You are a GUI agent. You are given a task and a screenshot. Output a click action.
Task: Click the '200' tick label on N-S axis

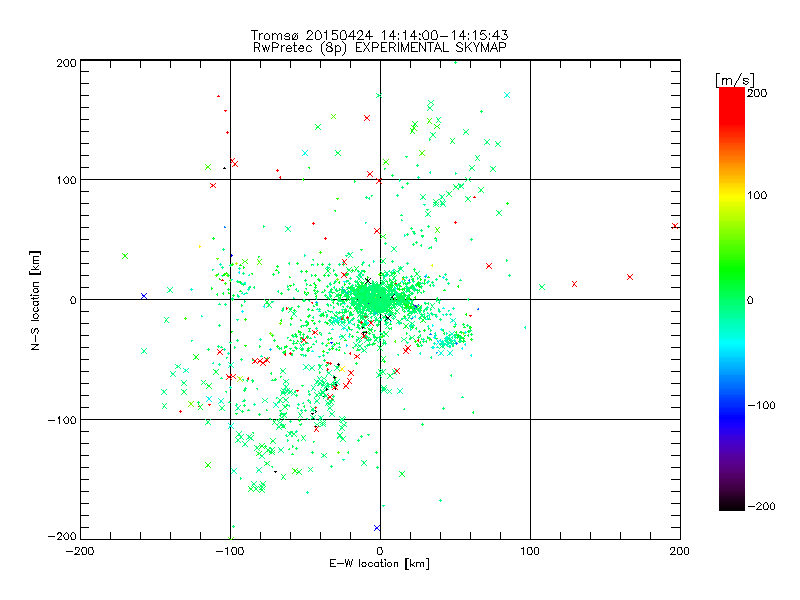click(x=66, y=63)
